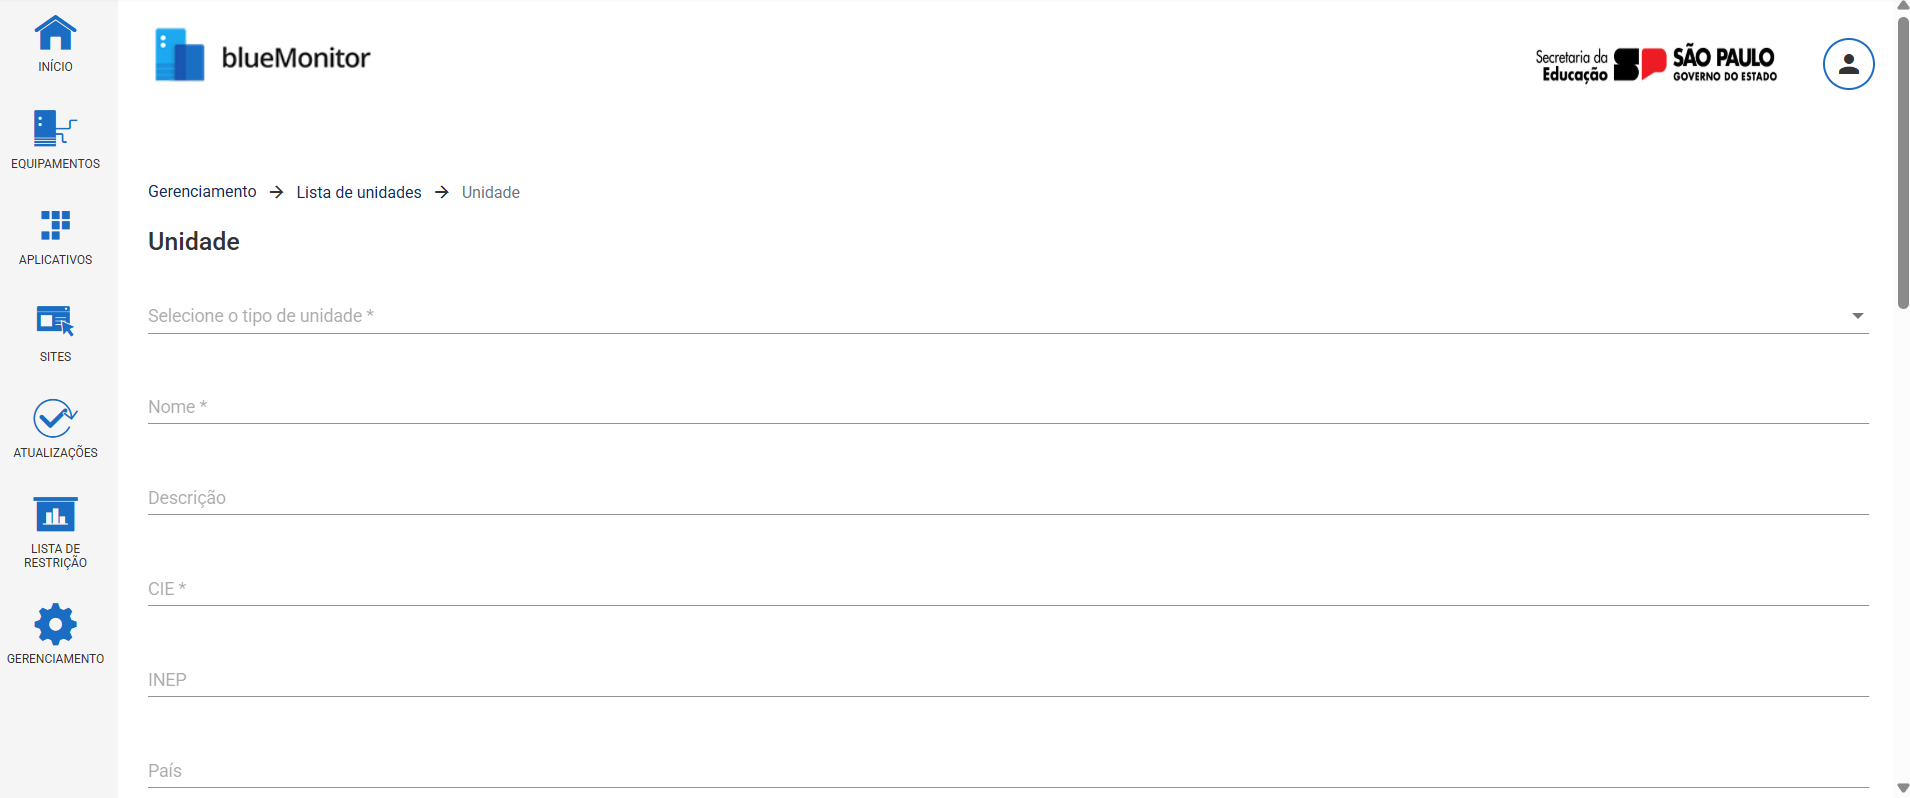Open the Equipamentos section icon
The image size is (1910, 798).
click(x=55, y=129)
